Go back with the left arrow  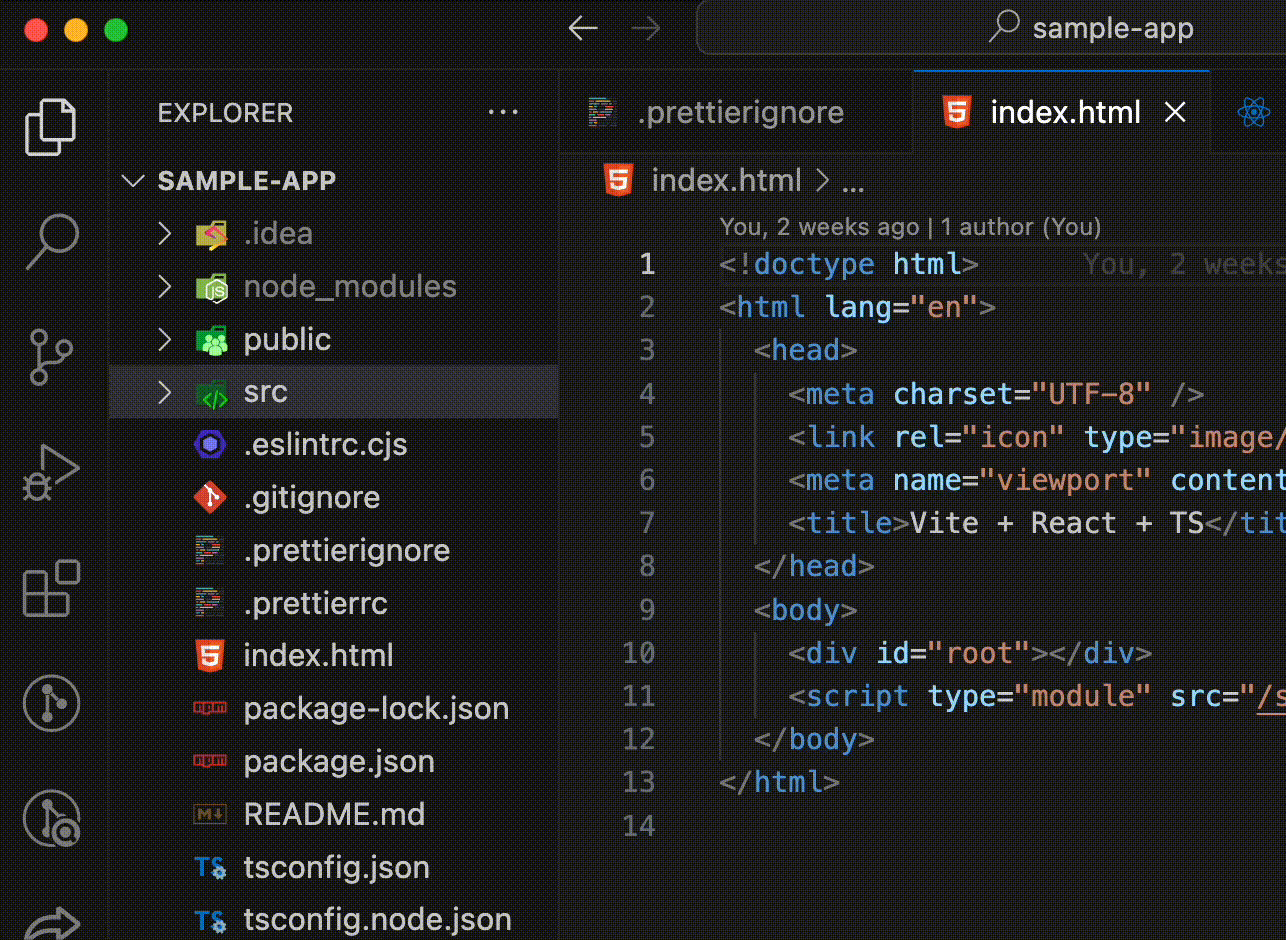click(x=583, y=28)
